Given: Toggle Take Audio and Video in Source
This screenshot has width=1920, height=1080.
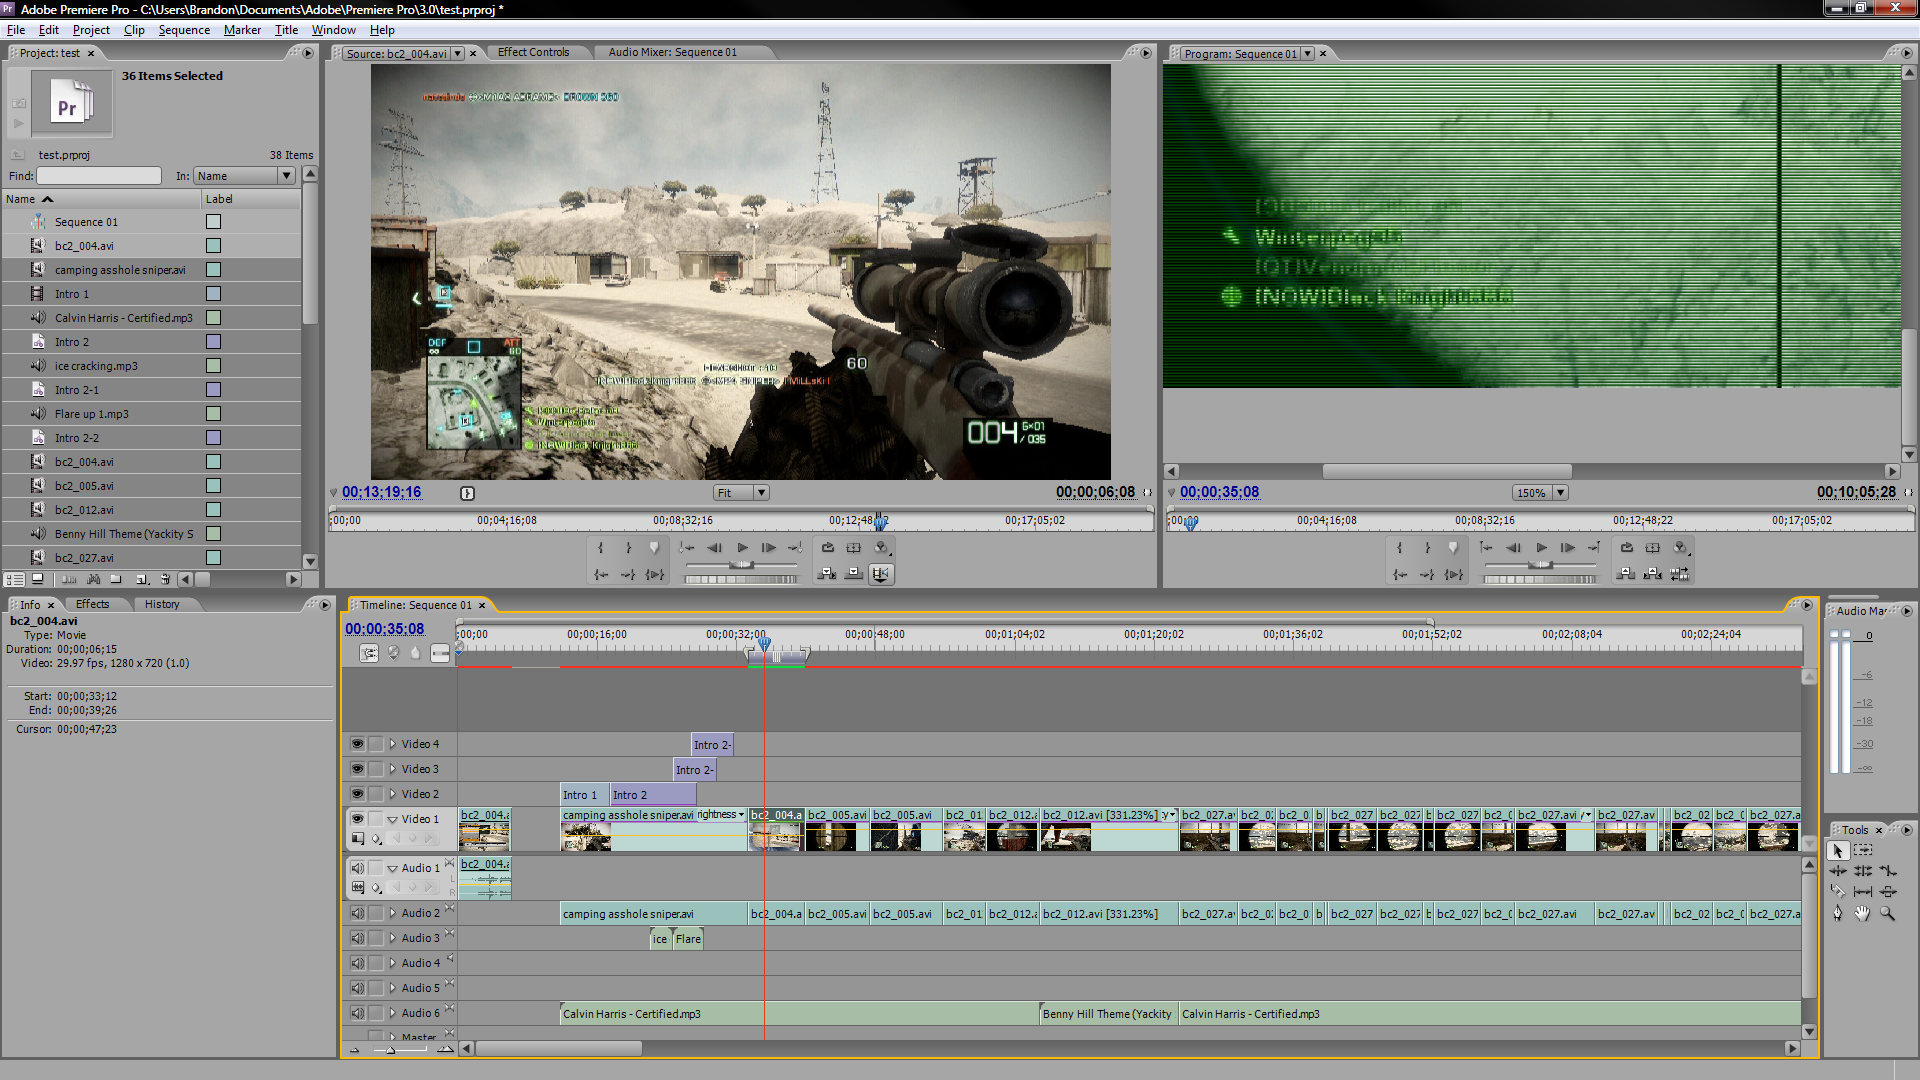Looking at the screenshot, I should pos(880,574).
